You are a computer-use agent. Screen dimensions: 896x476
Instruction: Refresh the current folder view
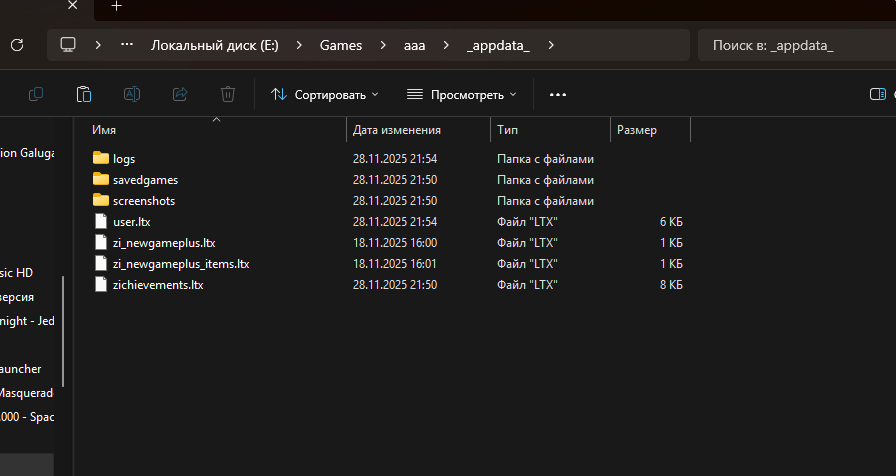coord(16,45)
